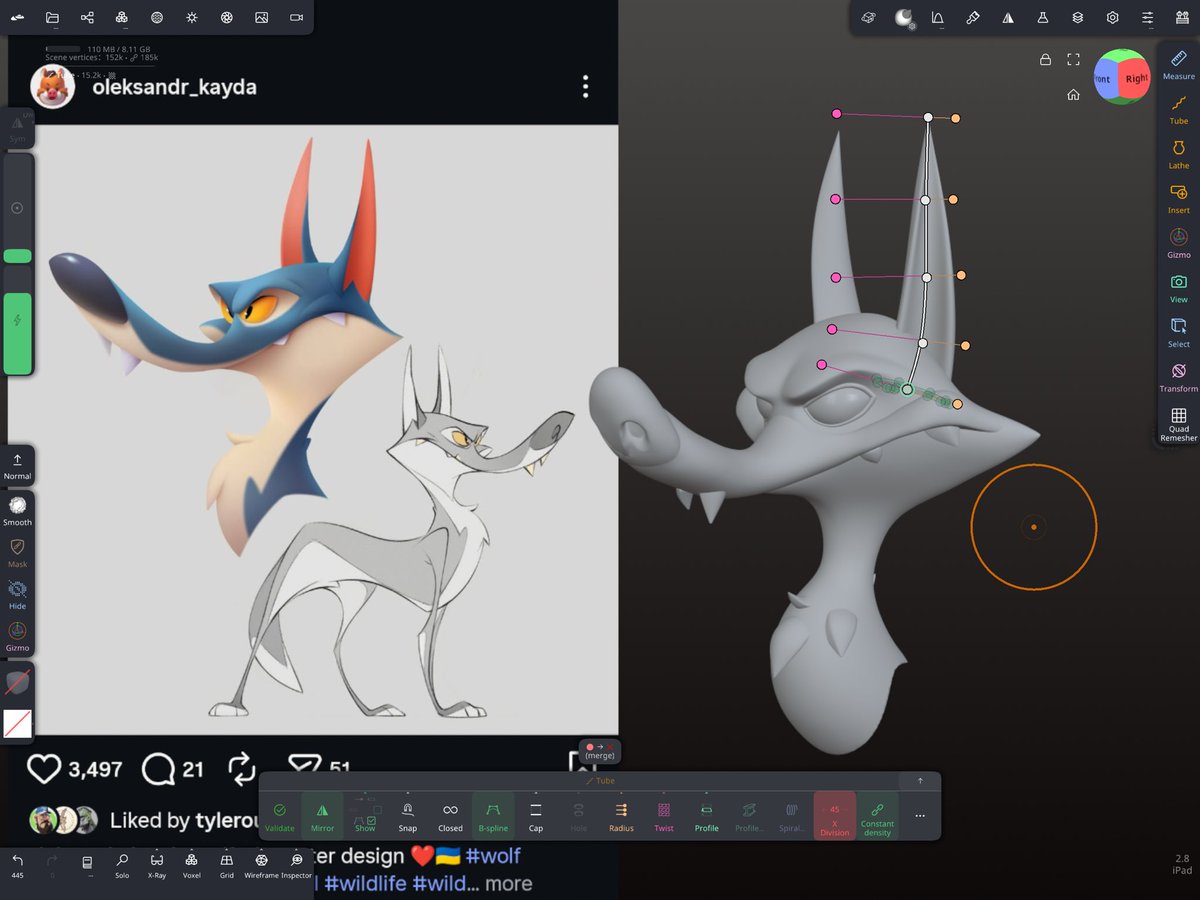Validate the tube curve
This screenshot has height=900, width=1200.
click(x=280, y=815)
